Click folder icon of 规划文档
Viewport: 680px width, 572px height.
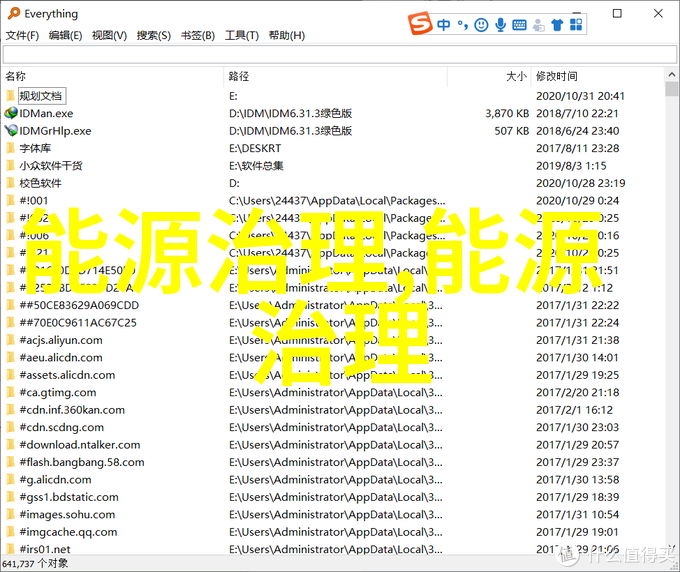click(x=10, y=95)
